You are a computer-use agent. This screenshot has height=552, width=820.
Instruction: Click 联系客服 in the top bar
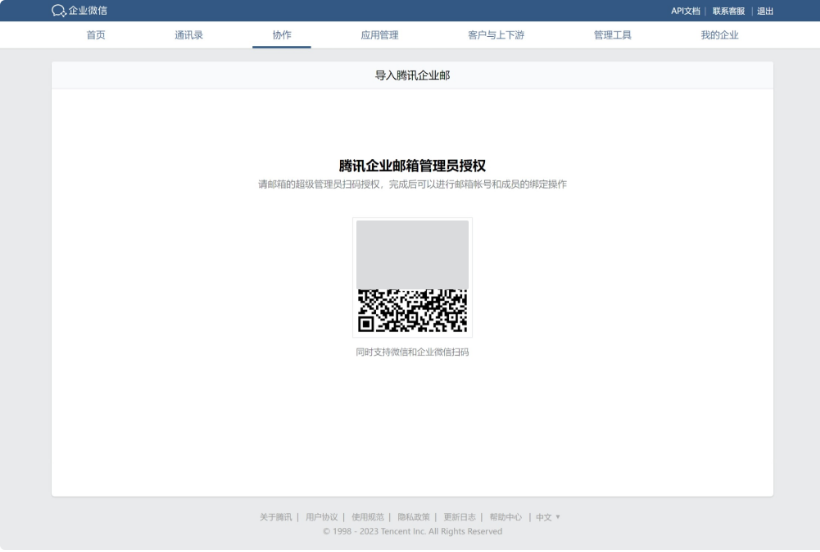click(x=728, y=11)
